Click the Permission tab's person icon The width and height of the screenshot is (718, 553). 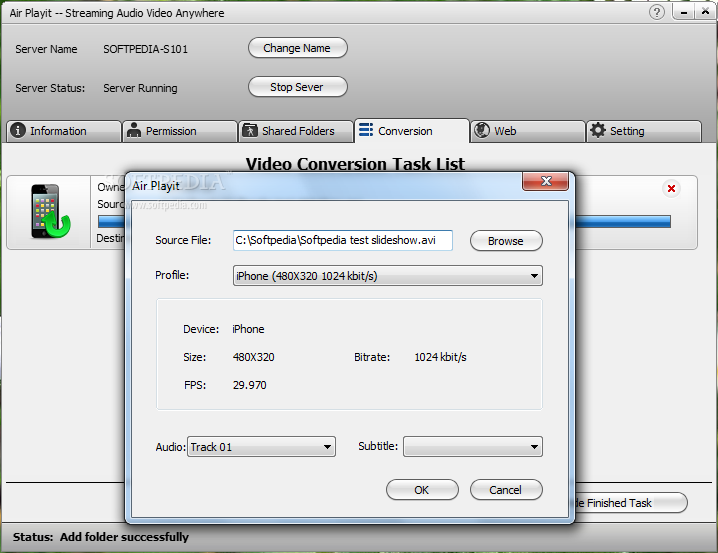[x=134, y=130]
